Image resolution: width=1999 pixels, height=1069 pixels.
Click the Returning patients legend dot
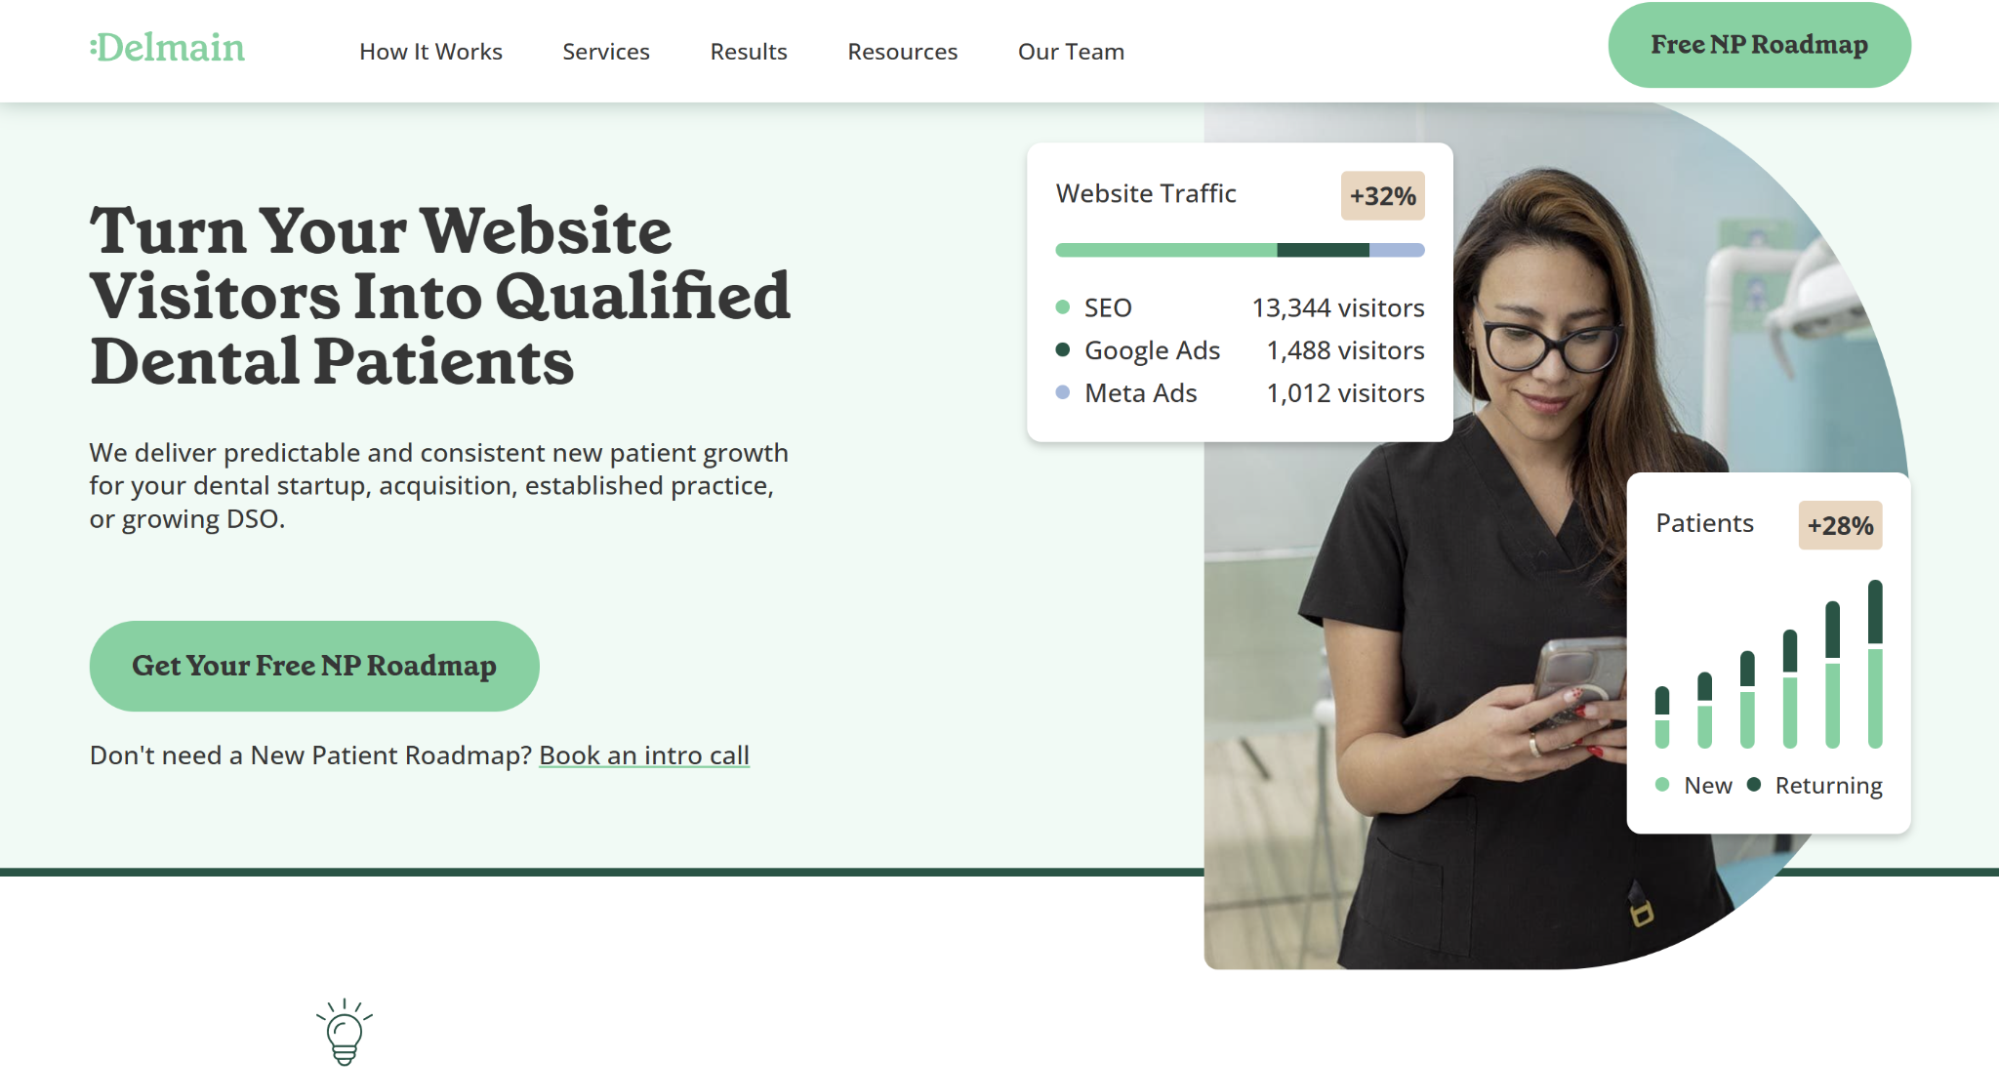[1753, 785]
